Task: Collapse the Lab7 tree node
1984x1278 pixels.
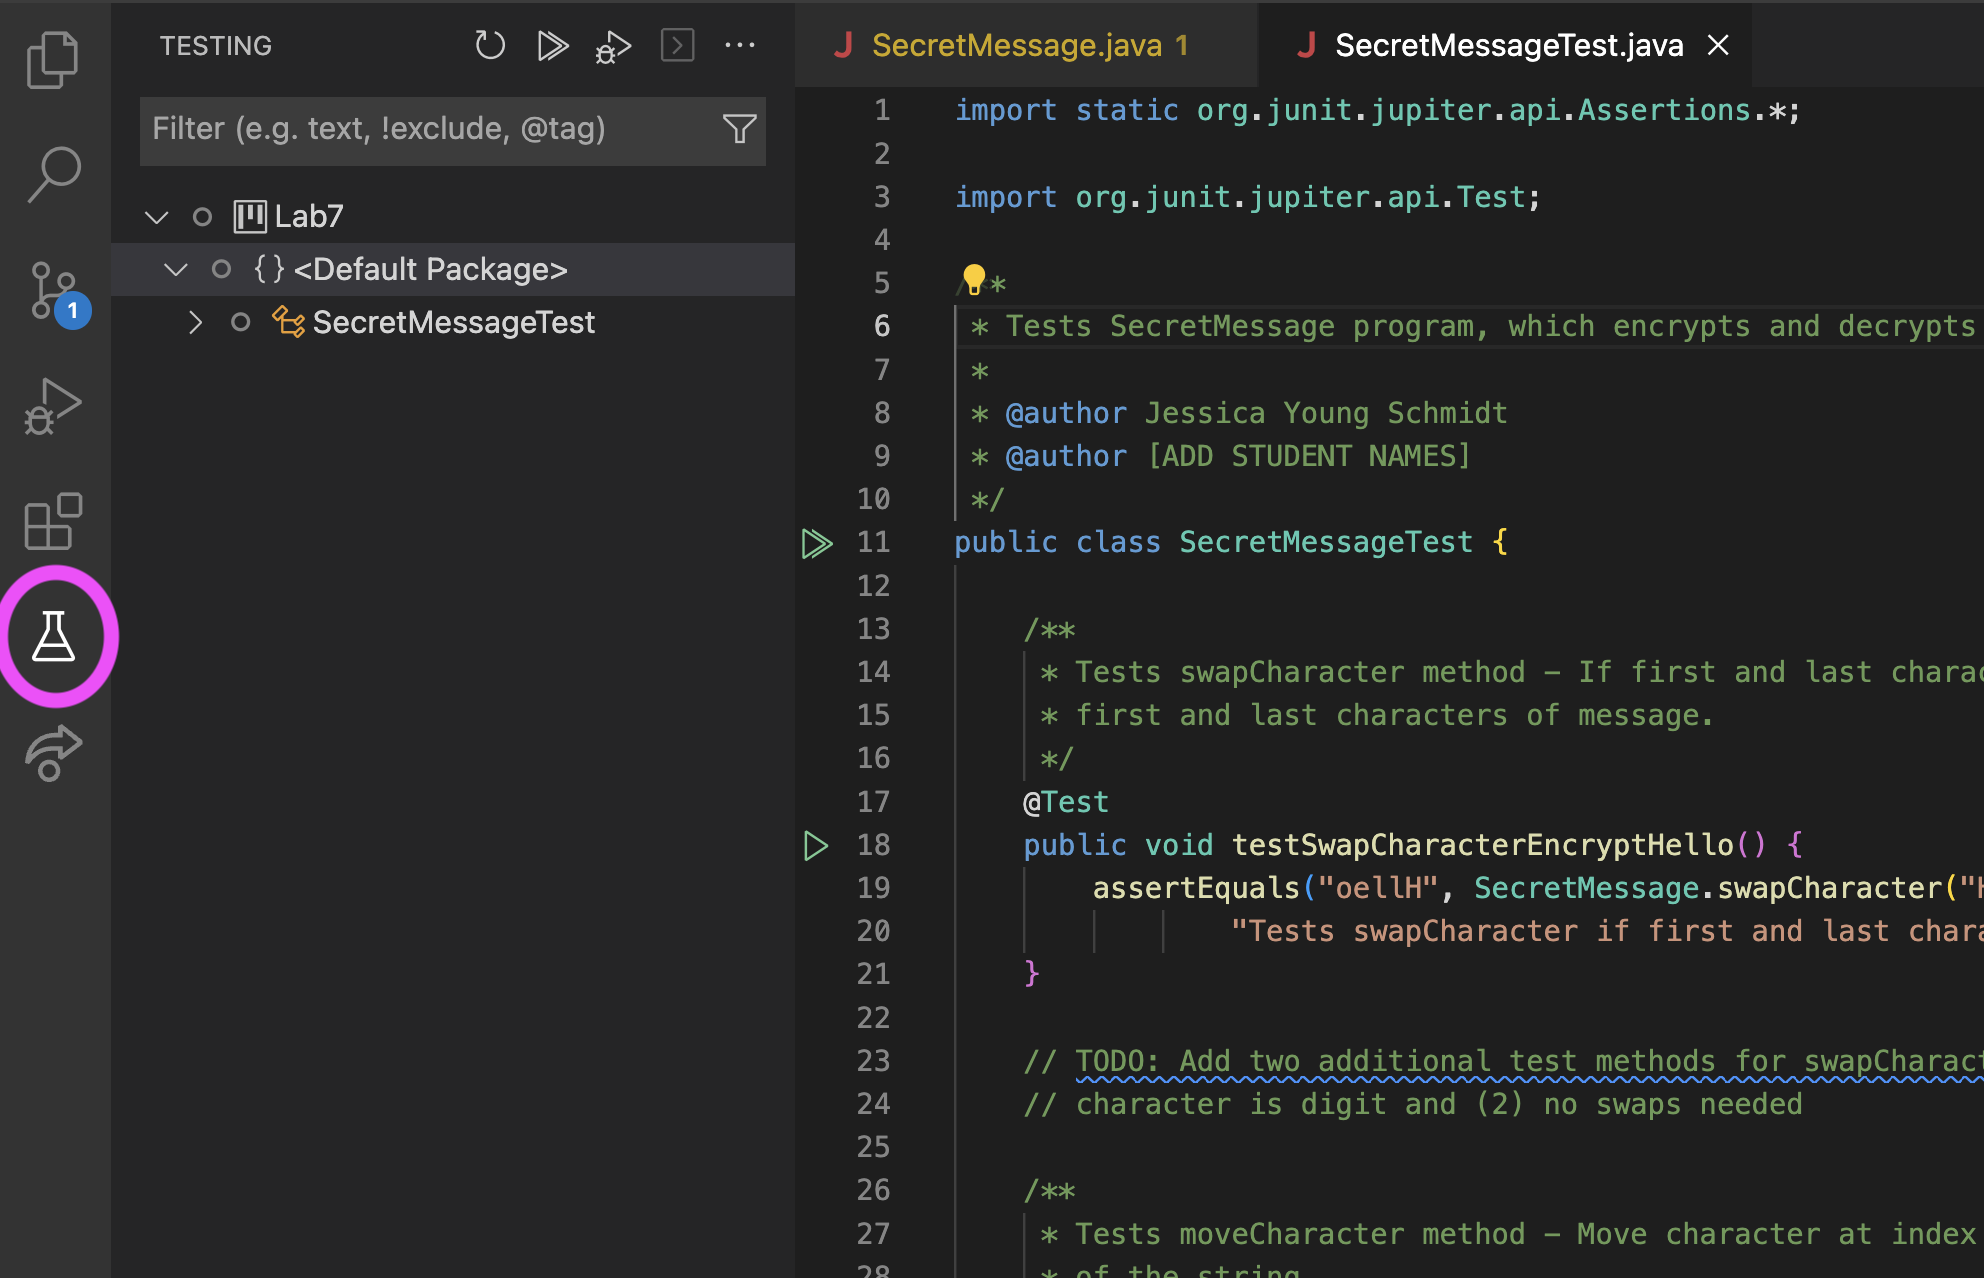Action: [157, 216]
